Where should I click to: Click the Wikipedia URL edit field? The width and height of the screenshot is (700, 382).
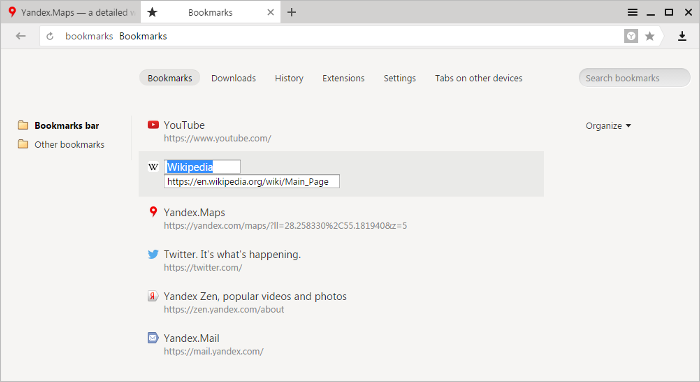pos(252,181)
